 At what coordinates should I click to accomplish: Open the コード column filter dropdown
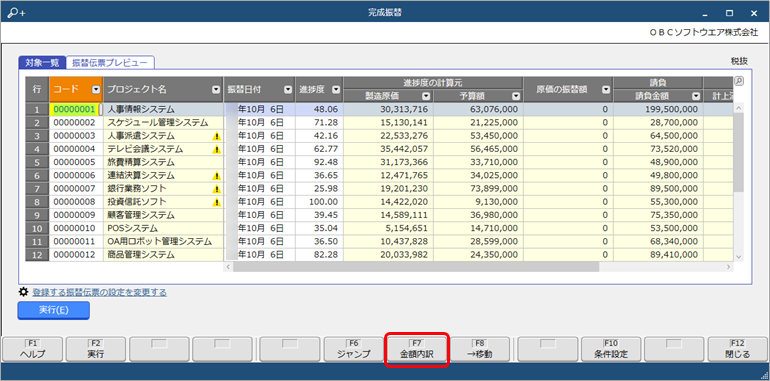pyautogui.click(x=96, y=89)
